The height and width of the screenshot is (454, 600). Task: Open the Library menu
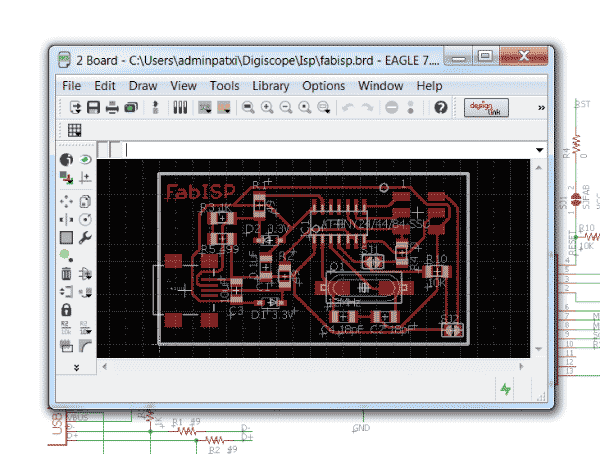pyautogui.click(x=271, y=86)
